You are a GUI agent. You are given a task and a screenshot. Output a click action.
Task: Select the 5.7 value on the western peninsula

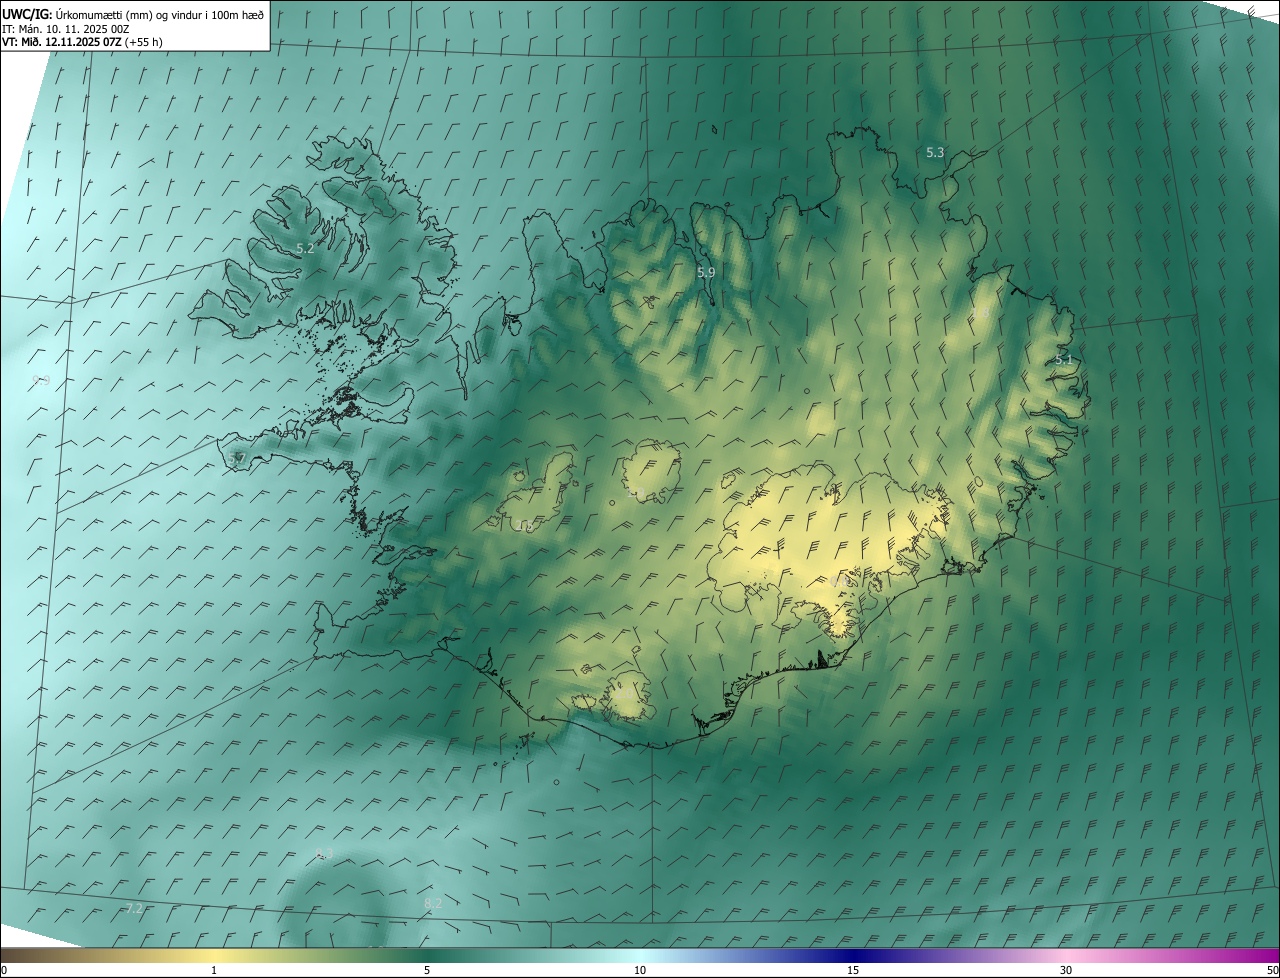(x=237, y=458)
